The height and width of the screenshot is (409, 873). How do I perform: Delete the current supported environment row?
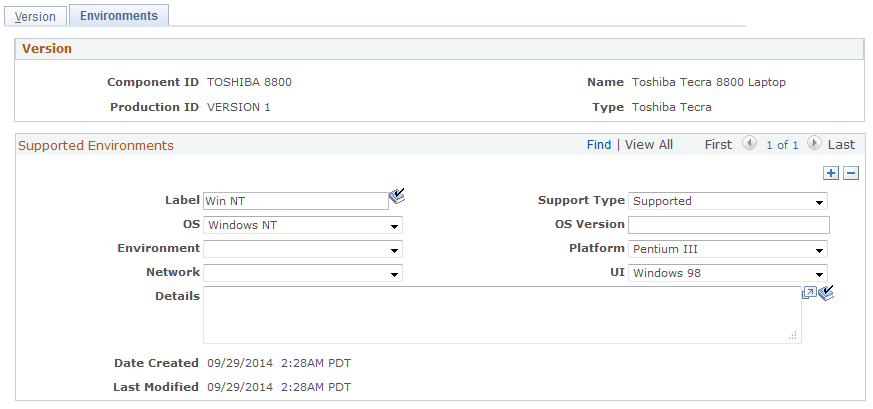pyautogui.click(x=851, y=173)
